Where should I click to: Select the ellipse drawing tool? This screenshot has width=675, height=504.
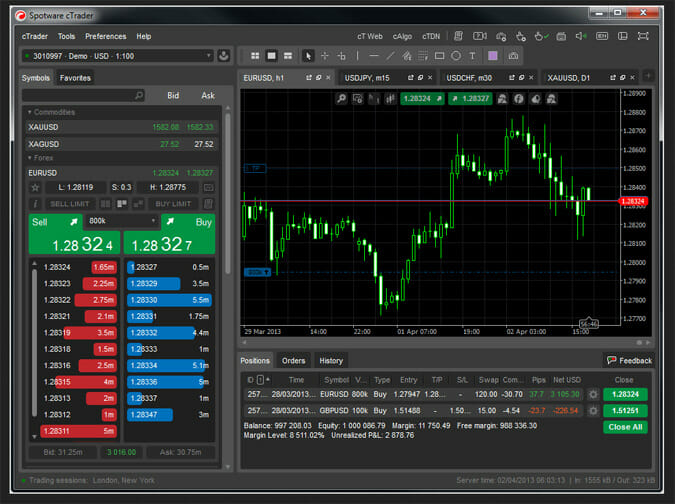point(456,56)
